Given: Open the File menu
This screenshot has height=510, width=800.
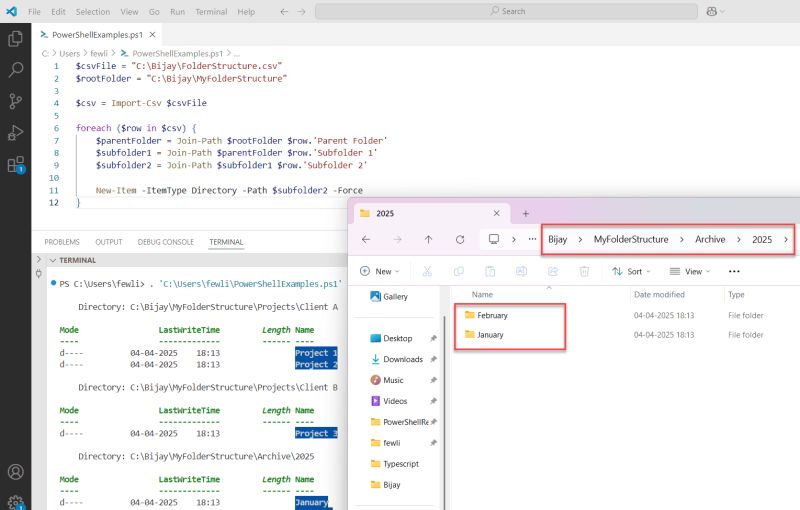Looking at the screenshot, I should [x=34, y=11].
